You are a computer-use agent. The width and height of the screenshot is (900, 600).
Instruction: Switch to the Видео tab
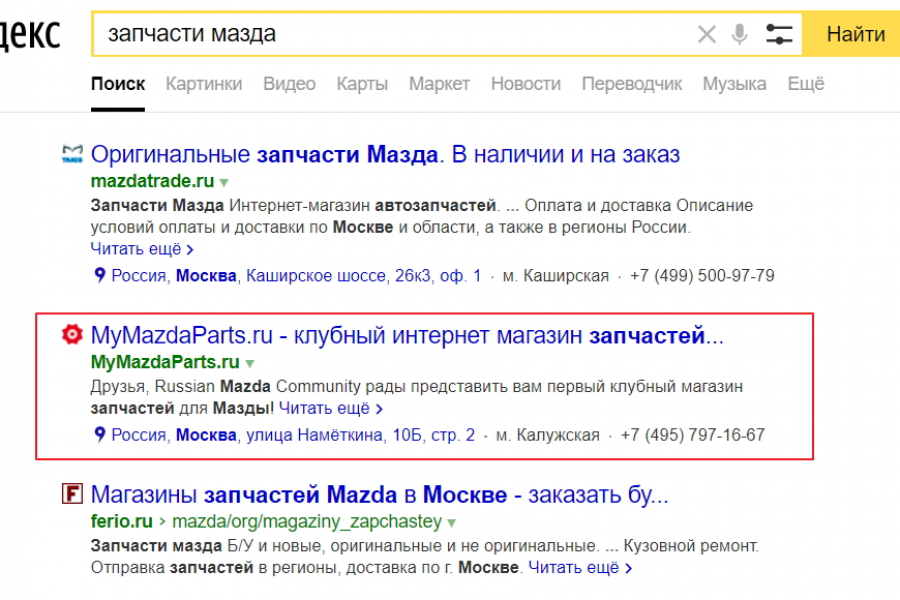click(x=289, y=84)
